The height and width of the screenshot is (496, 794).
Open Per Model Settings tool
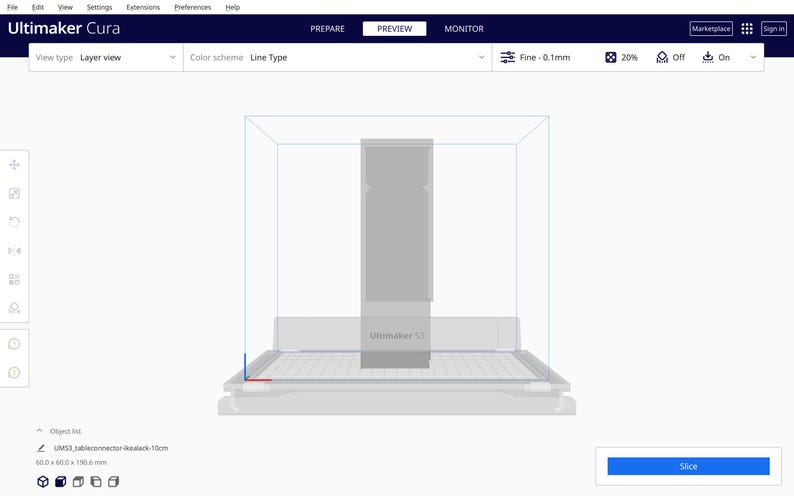[x=14, y=279]
